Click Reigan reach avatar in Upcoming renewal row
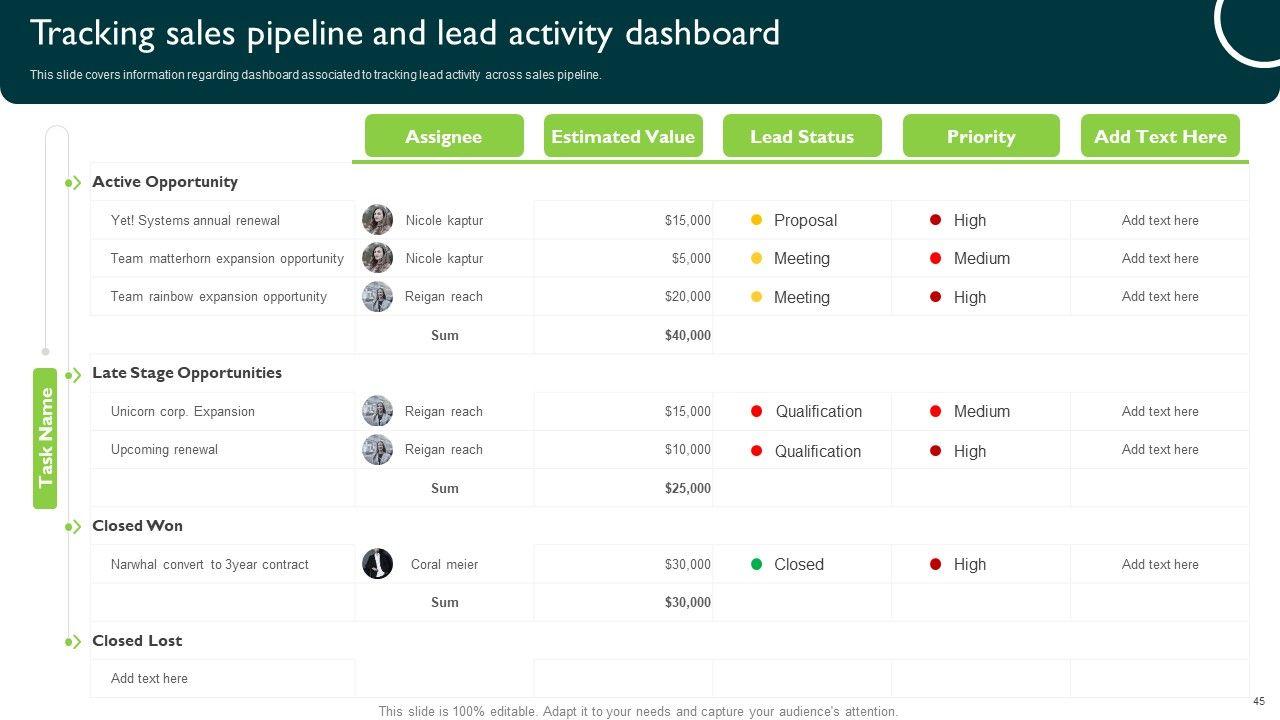Image resolution: width=1280 pixels, height=720 pixels. click(377, 450)
